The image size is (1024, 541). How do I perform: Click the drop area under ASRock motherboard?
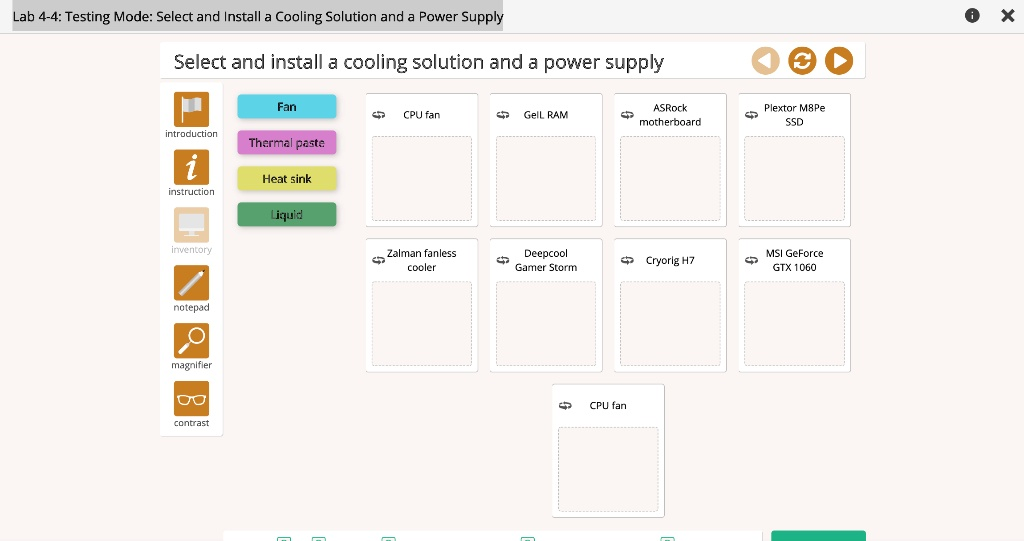670,178
